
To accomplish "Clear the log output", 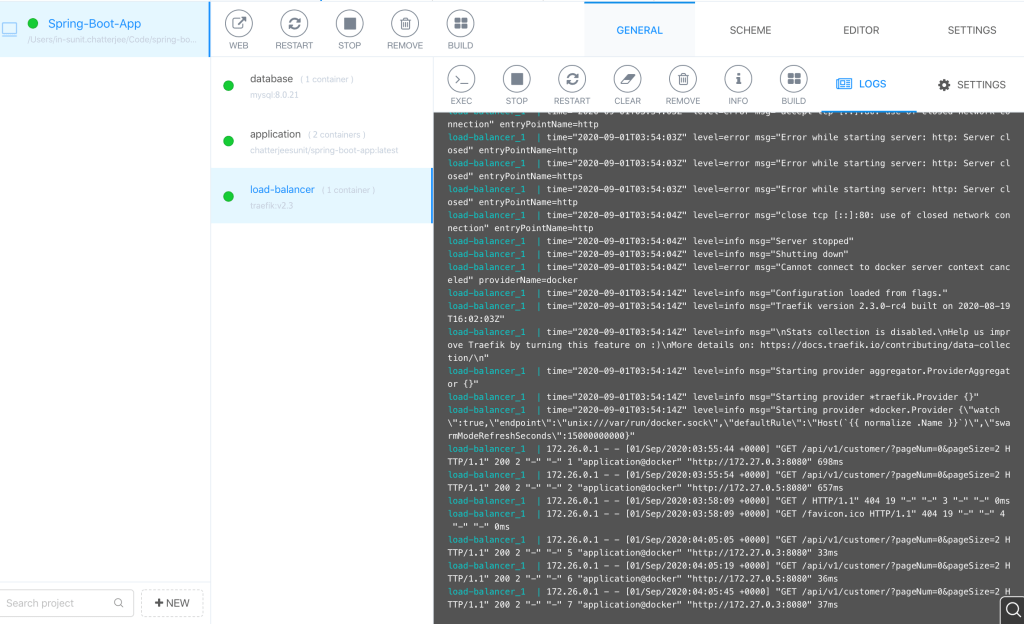I will point(627,80).
